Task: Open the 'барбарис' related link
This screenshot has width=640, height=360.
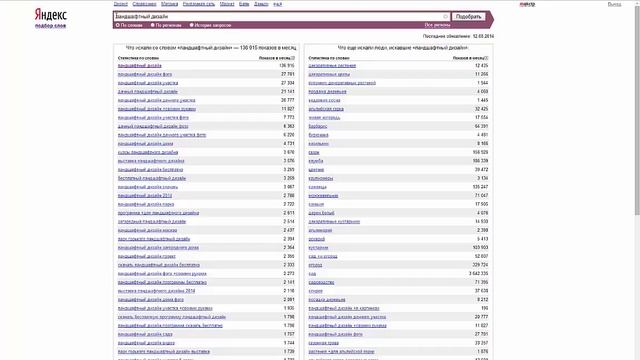Action: pyautogui.click(x=318, y=126)
